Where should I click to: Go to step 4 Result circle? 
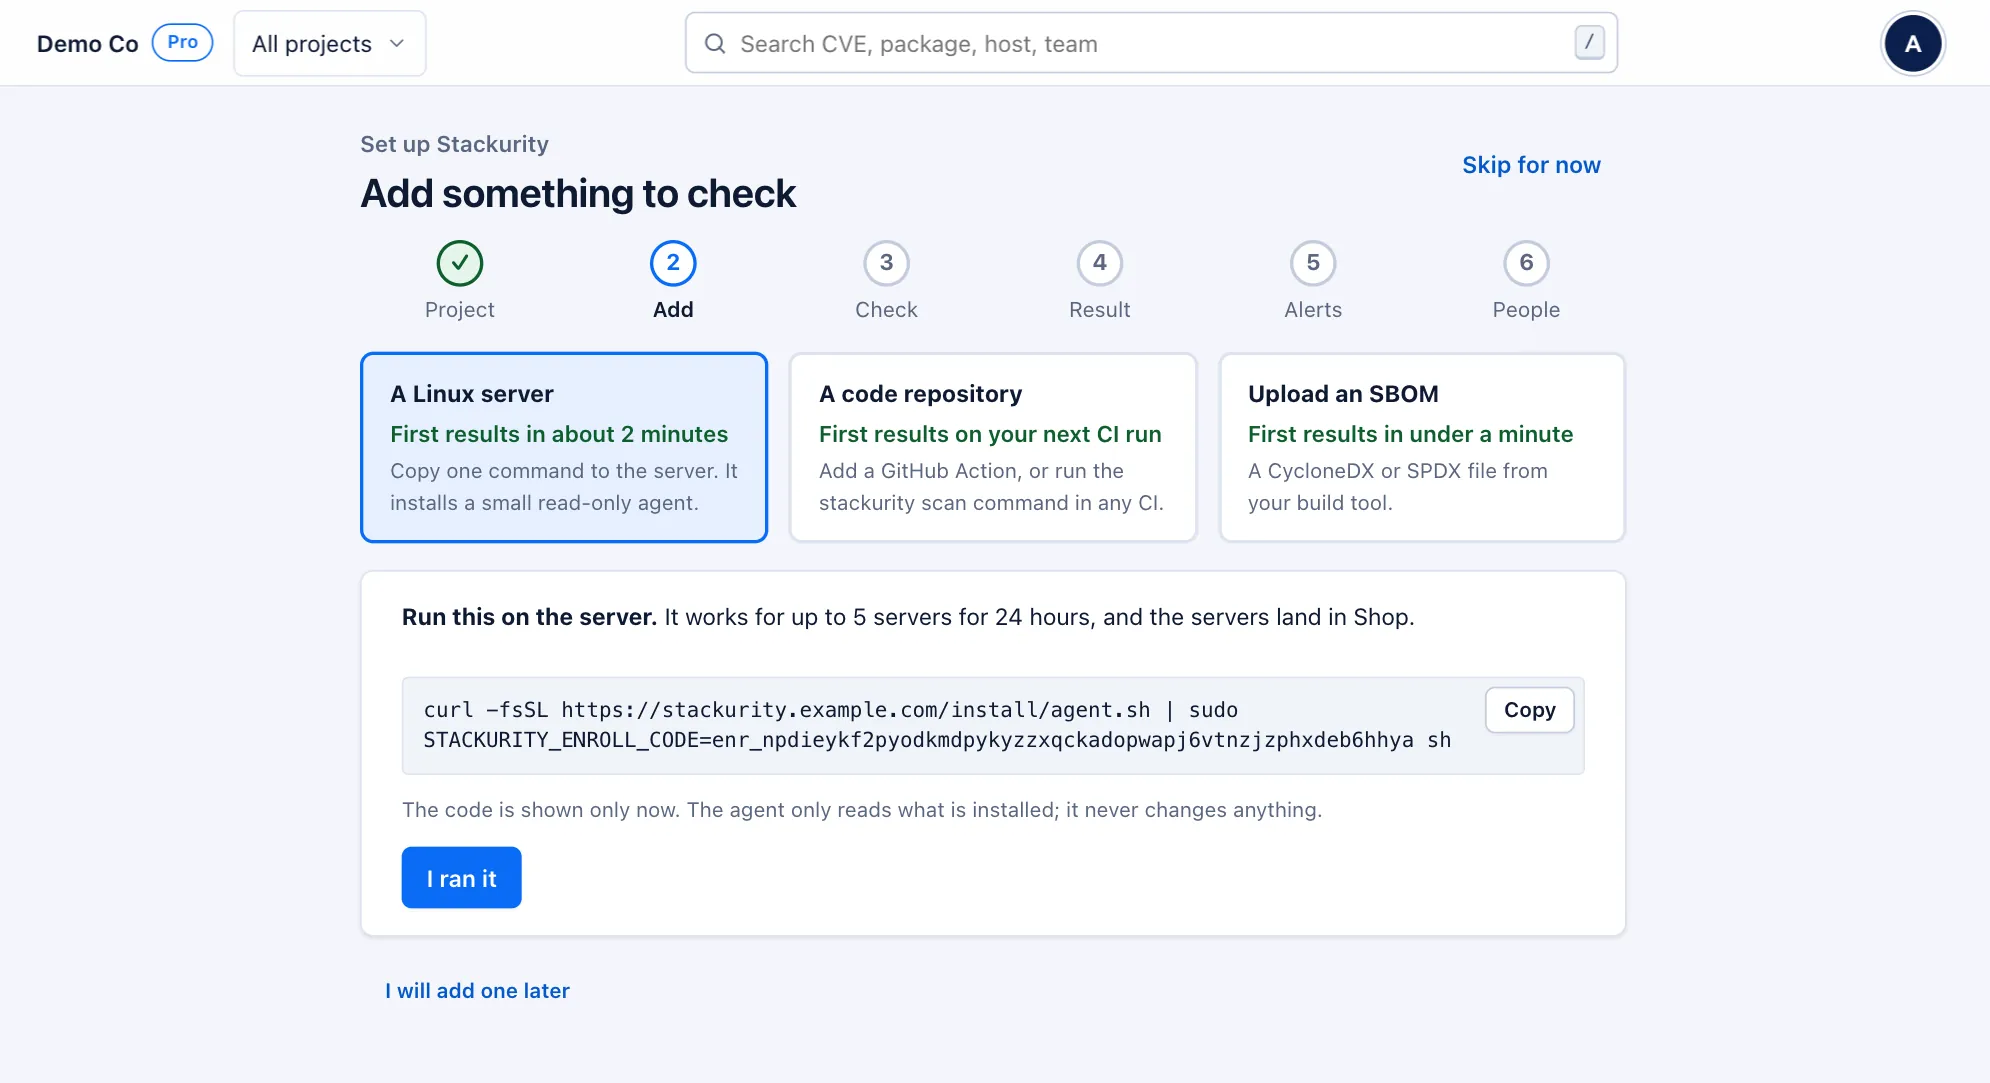tap(1100, 263)
